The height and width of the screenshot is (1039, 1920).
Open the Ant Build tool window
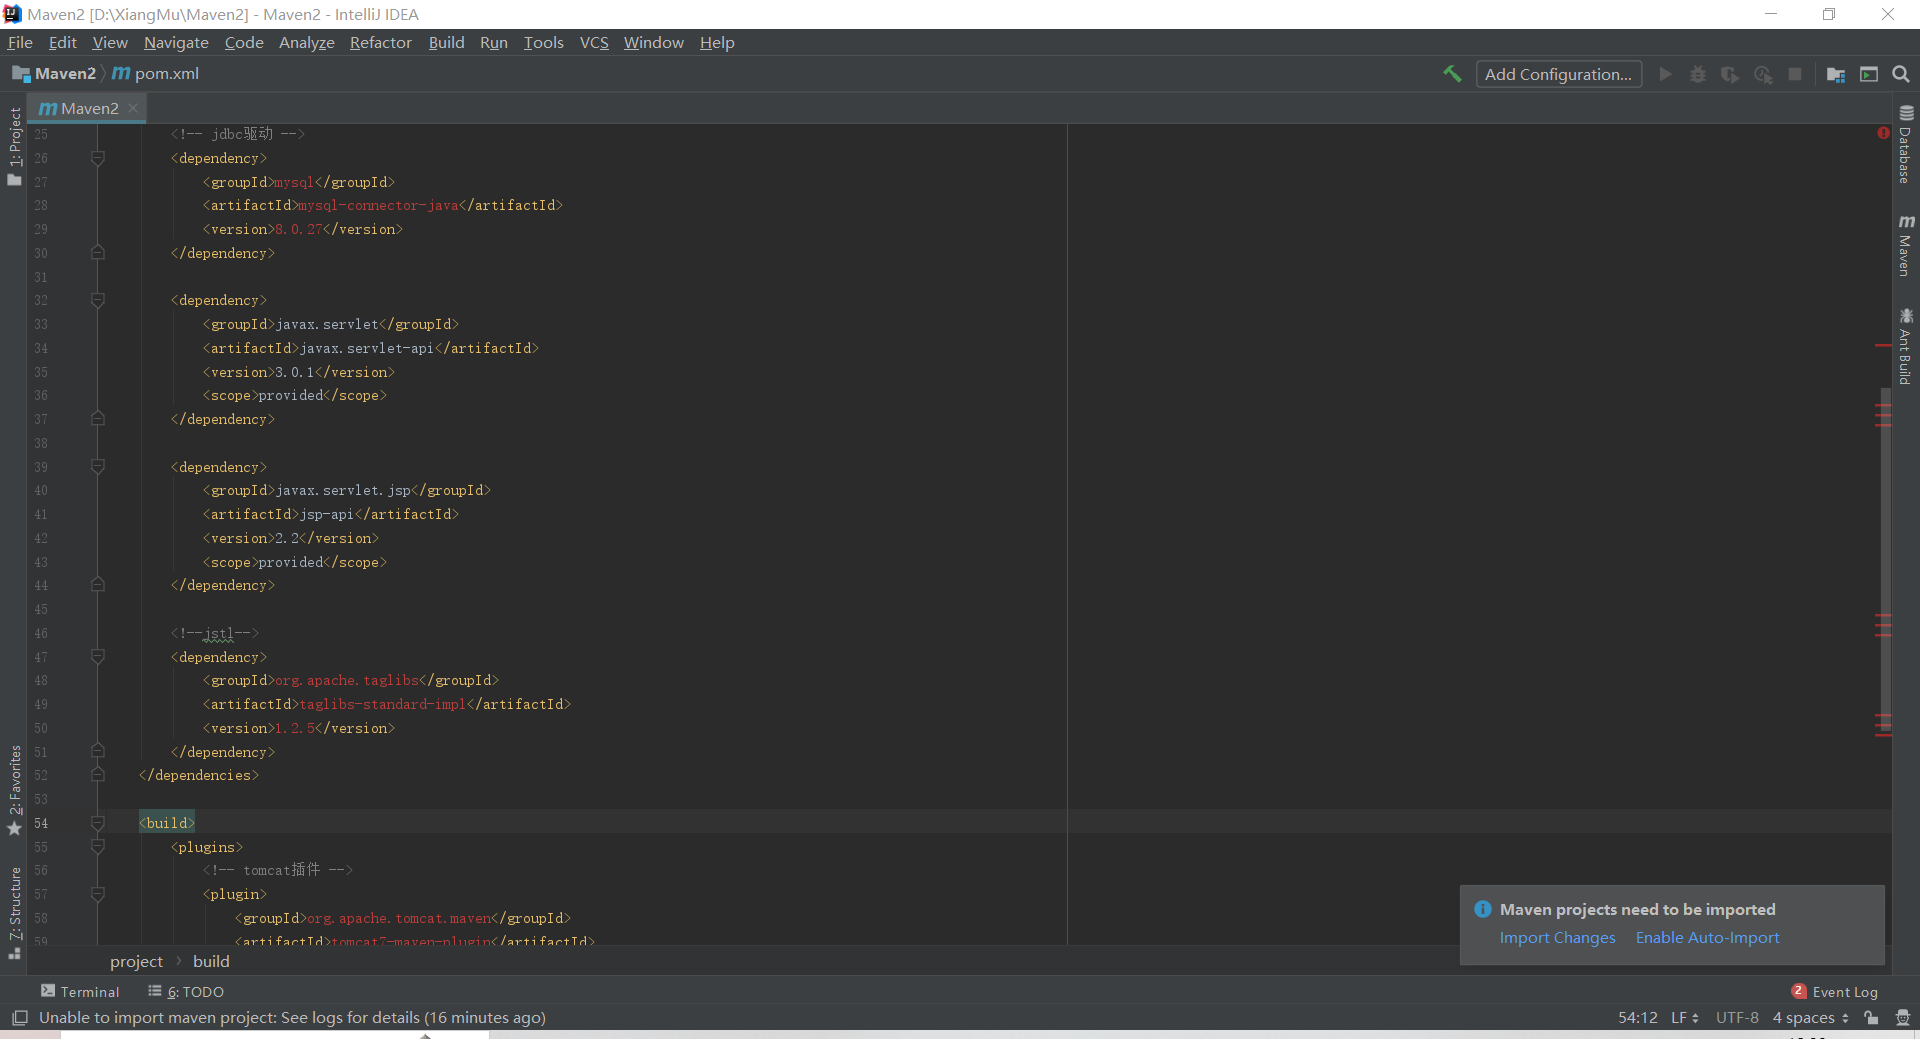[x=1905, y=346]
